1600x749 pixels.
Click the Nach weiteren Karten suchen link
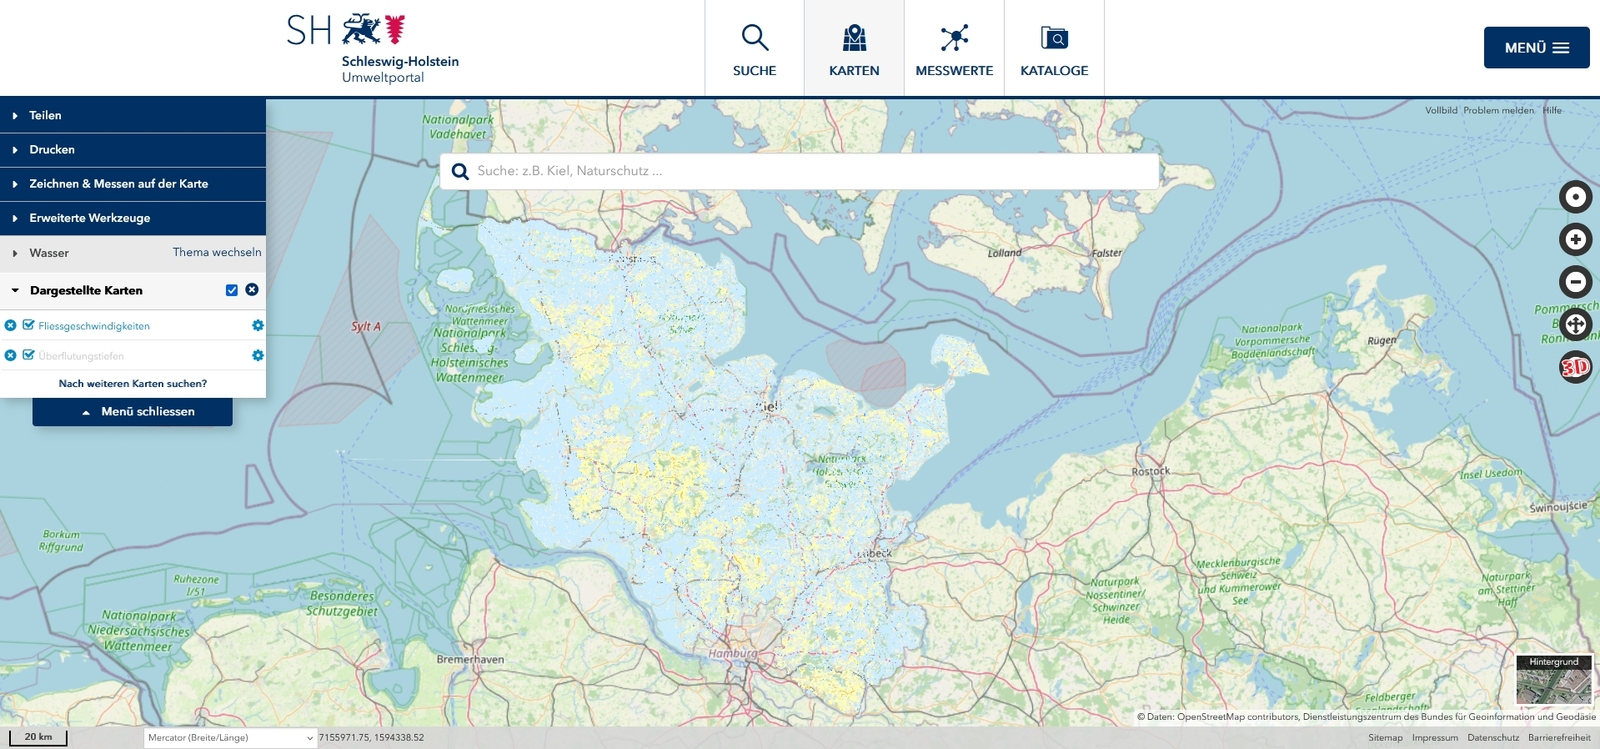pyautogui.click(x=133, y=384)
